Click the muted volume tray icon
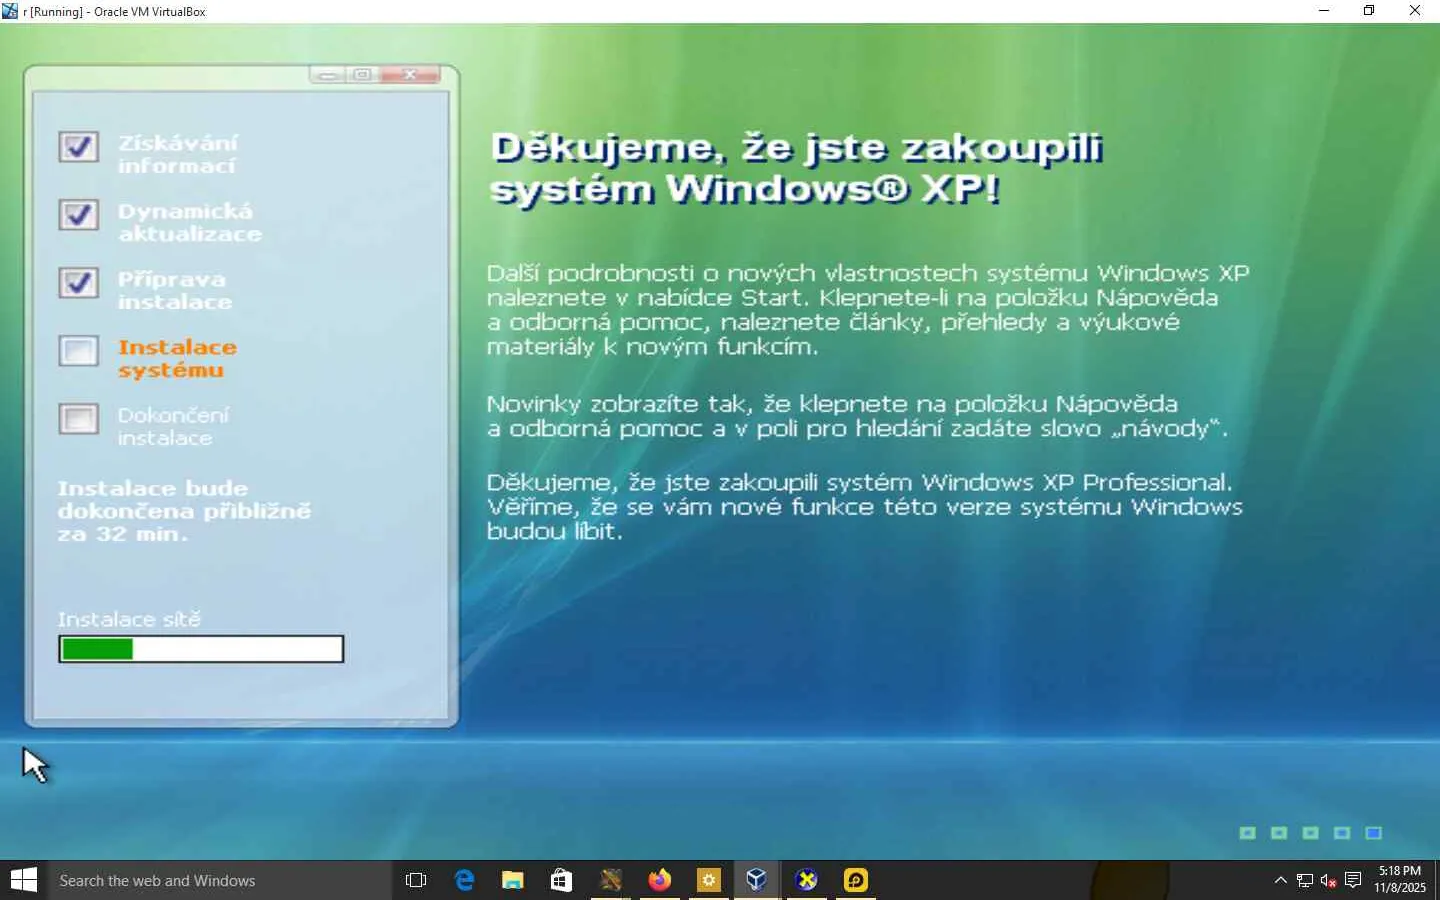1440x900 pixels. [x=1328, y=880]
